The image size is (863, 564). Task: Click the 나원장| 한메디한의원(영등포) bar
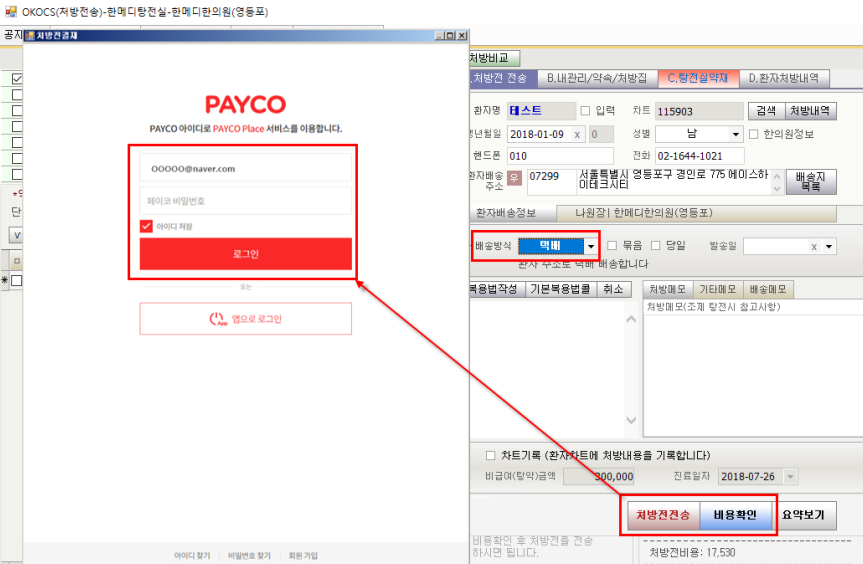tap(697, 213)
